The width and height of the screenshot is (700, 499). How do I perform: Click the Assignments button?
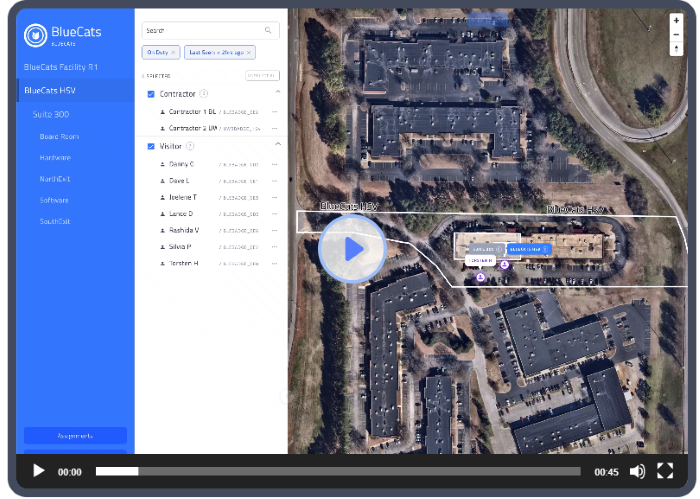coord(75,436)
